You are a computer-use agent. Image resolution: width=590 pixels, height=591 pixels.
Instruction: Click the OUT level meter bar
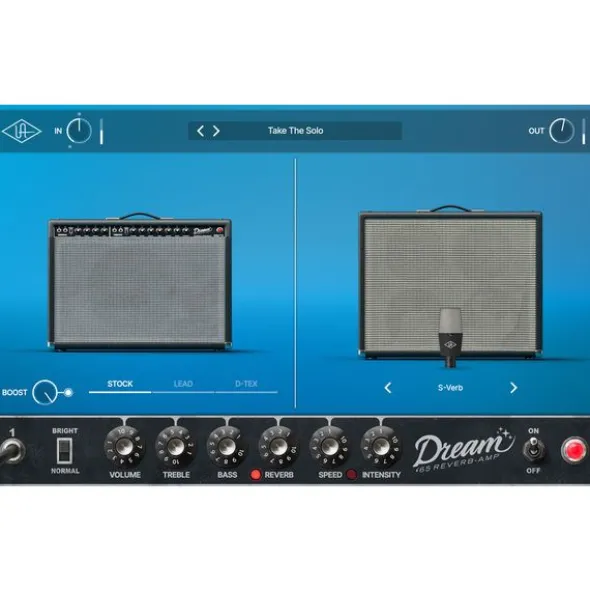[584, 131]
